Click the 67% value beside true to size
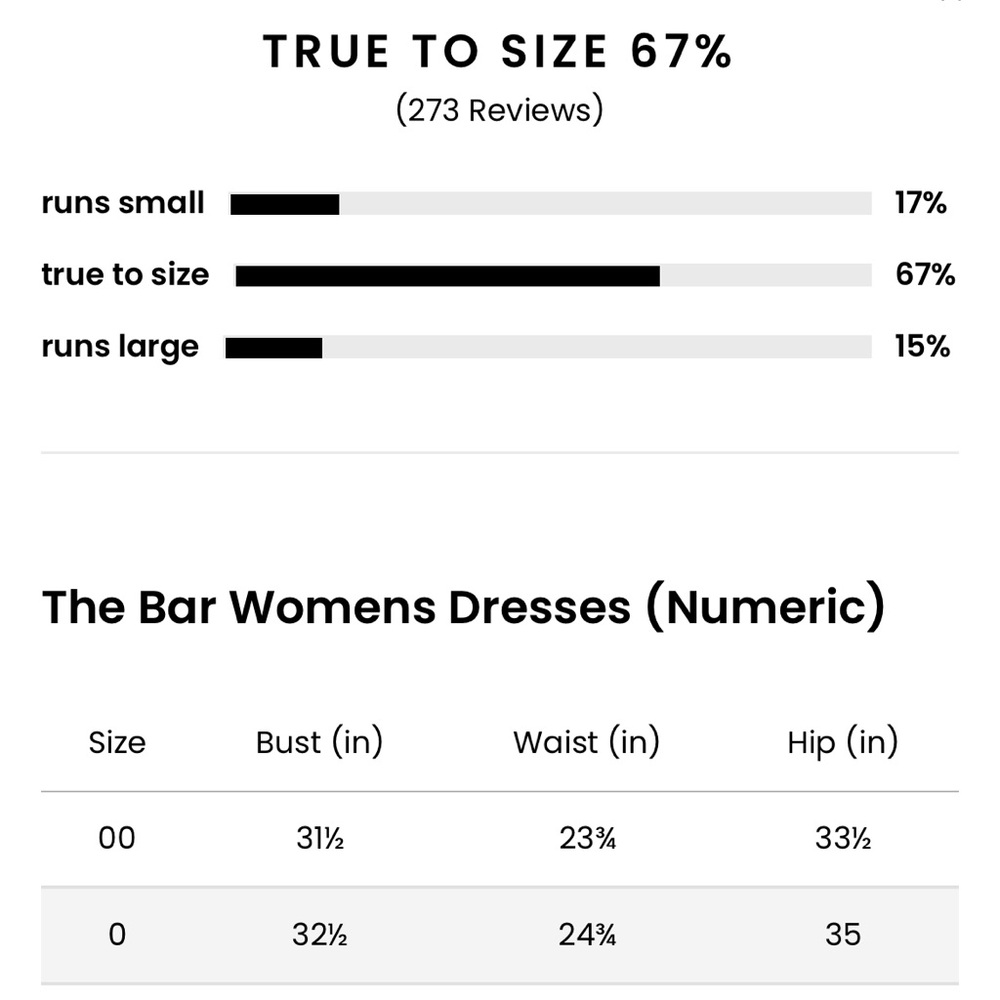The image size is (1000, 1000). (x=925, y=275)
